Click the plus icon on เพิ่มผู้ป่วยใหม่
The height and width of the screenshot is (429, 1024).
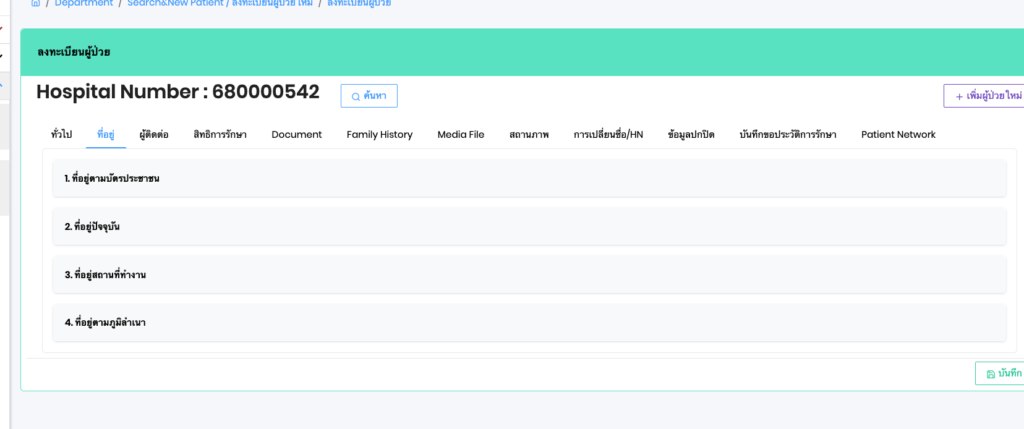point(960,96)
